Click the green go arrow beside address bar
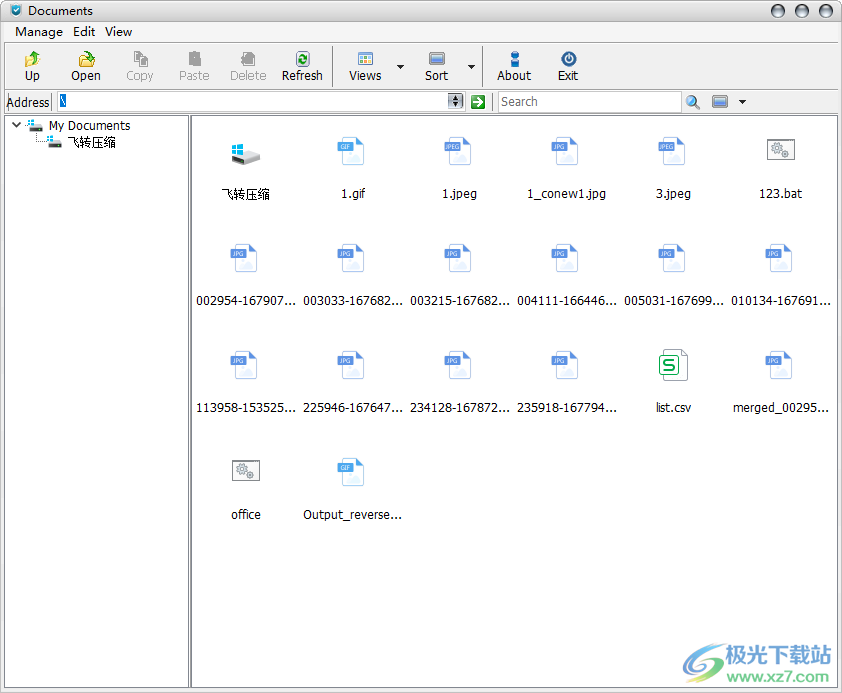The width and height of the screenshot is (842, 693). (x=478, y=101)
